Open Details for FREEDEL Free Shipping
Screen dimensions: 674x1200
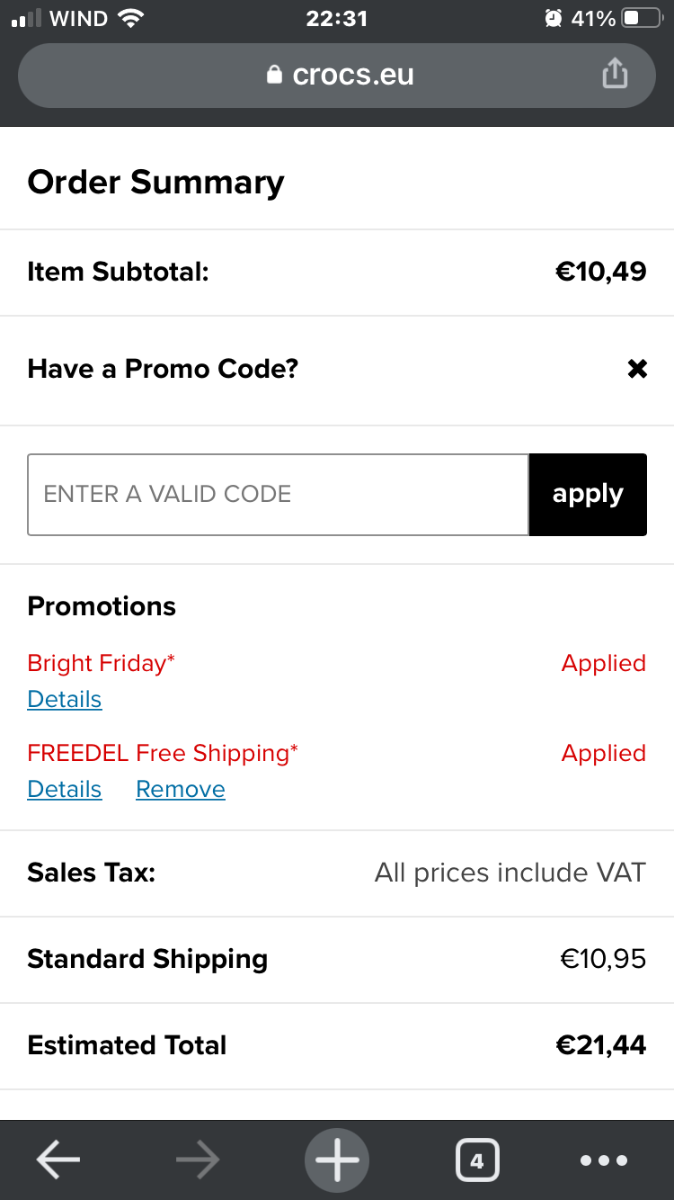coord(65,789)
